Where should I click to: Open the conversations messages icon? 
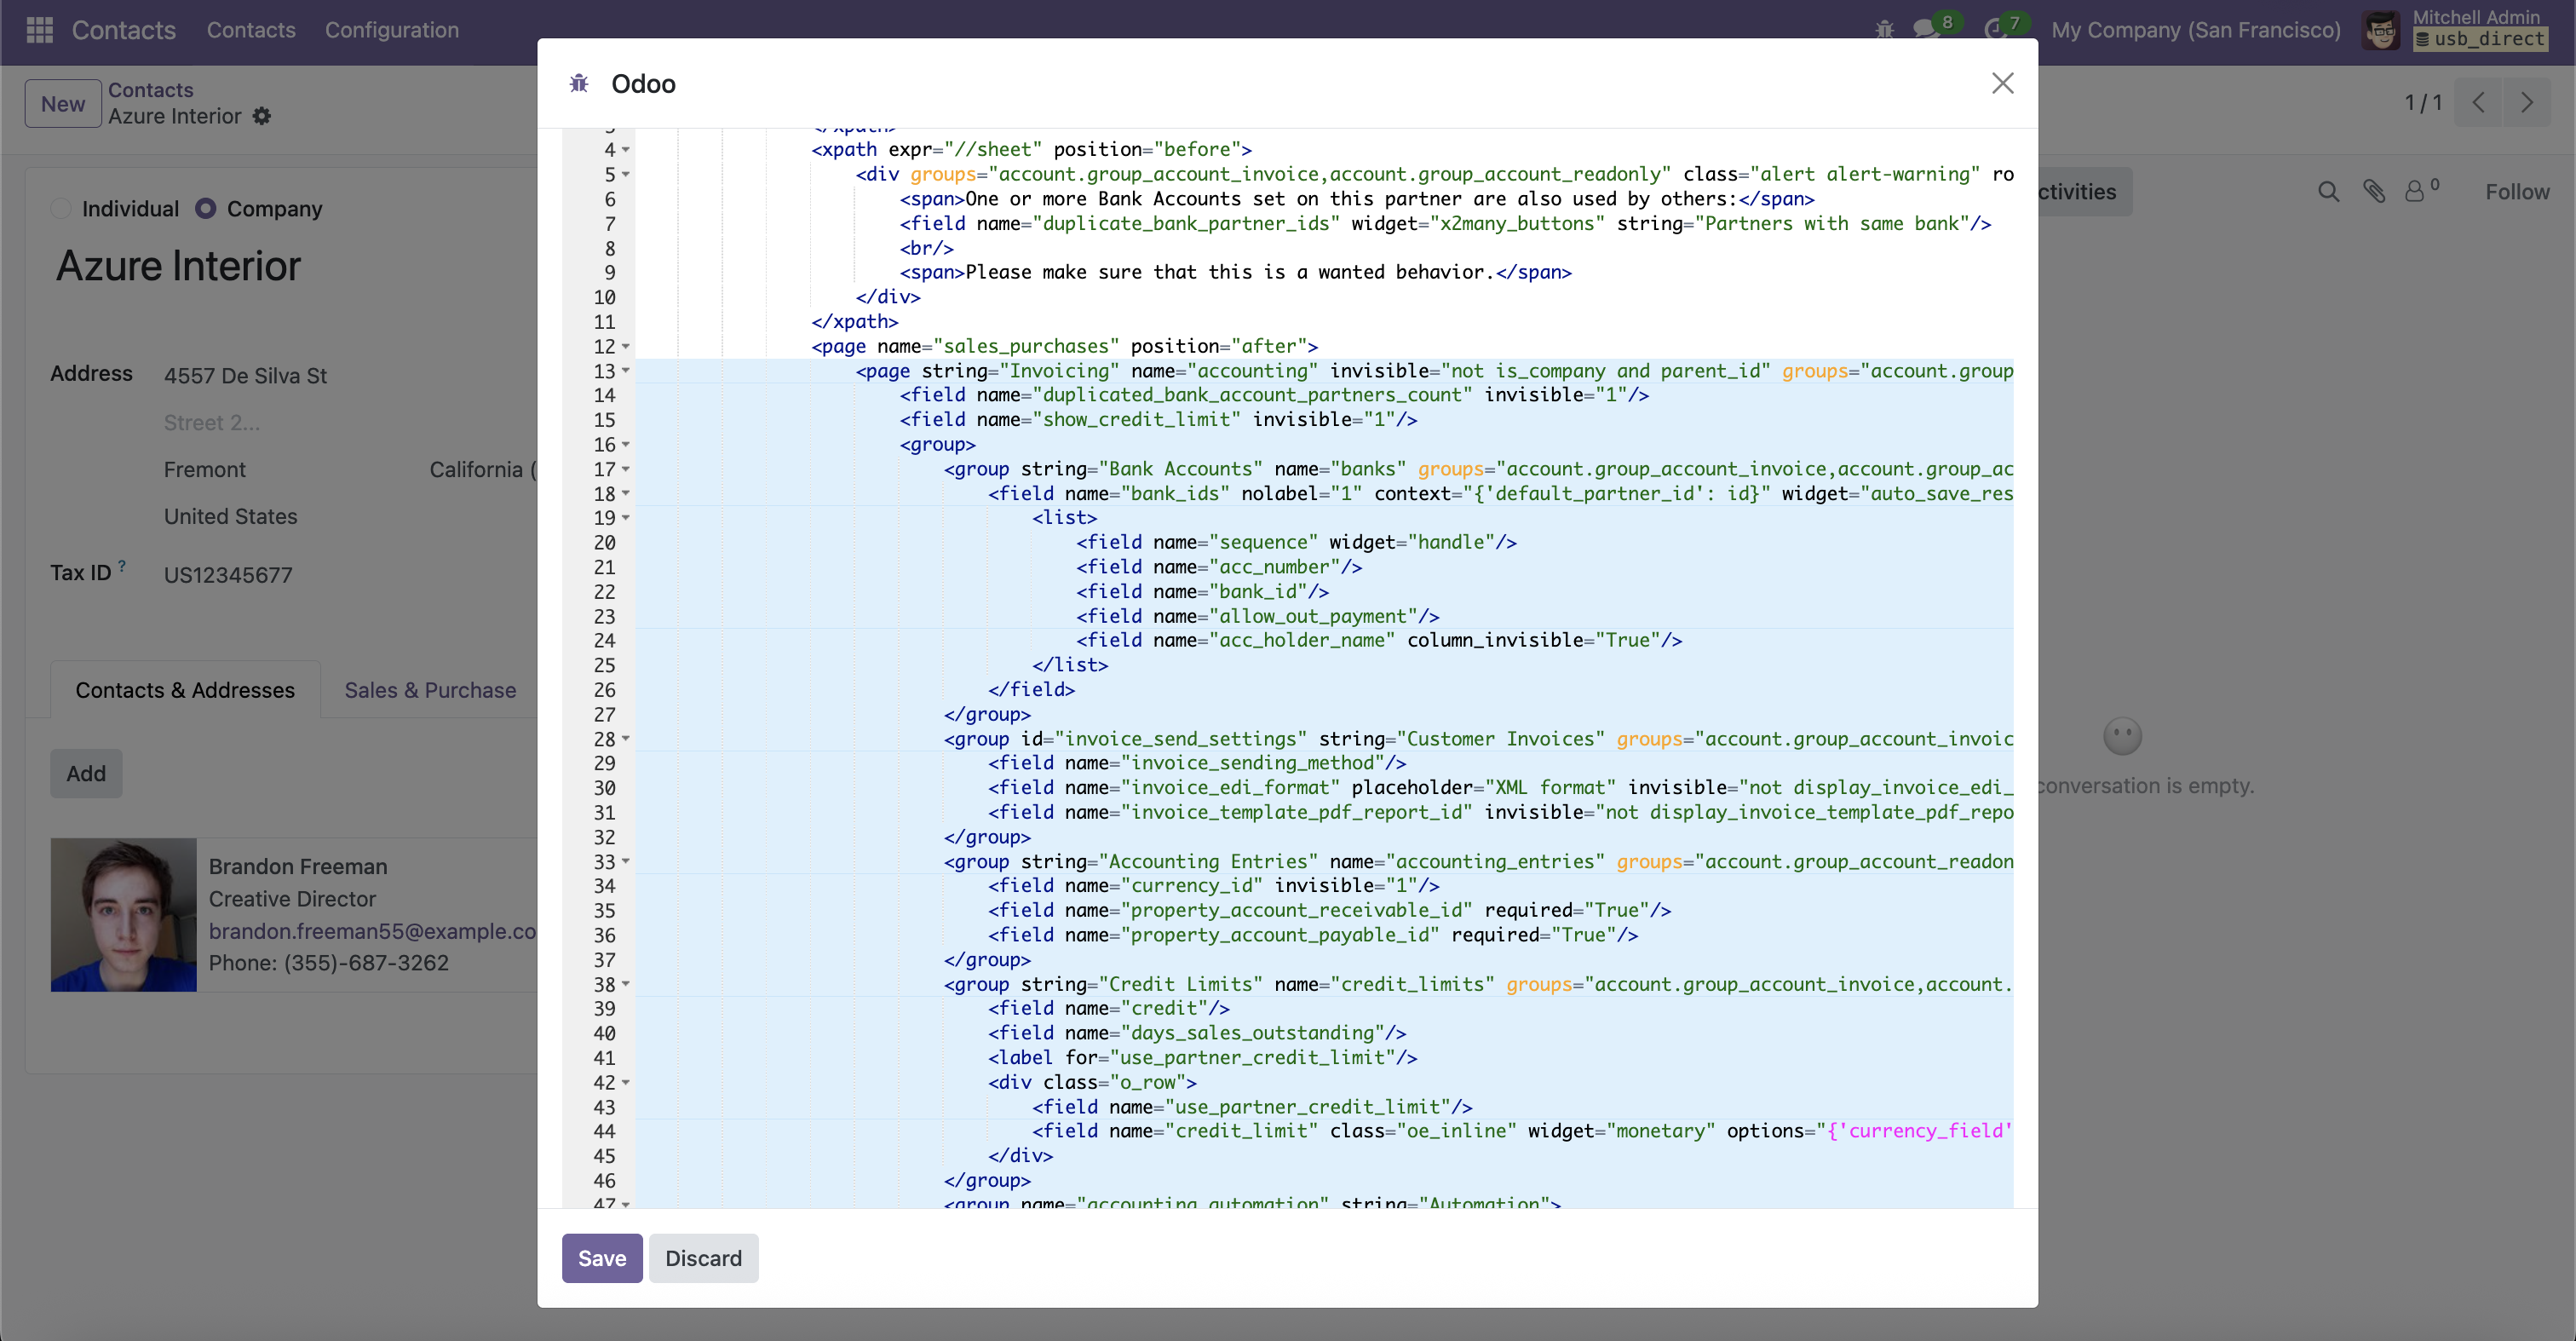tap(1926, 30)
